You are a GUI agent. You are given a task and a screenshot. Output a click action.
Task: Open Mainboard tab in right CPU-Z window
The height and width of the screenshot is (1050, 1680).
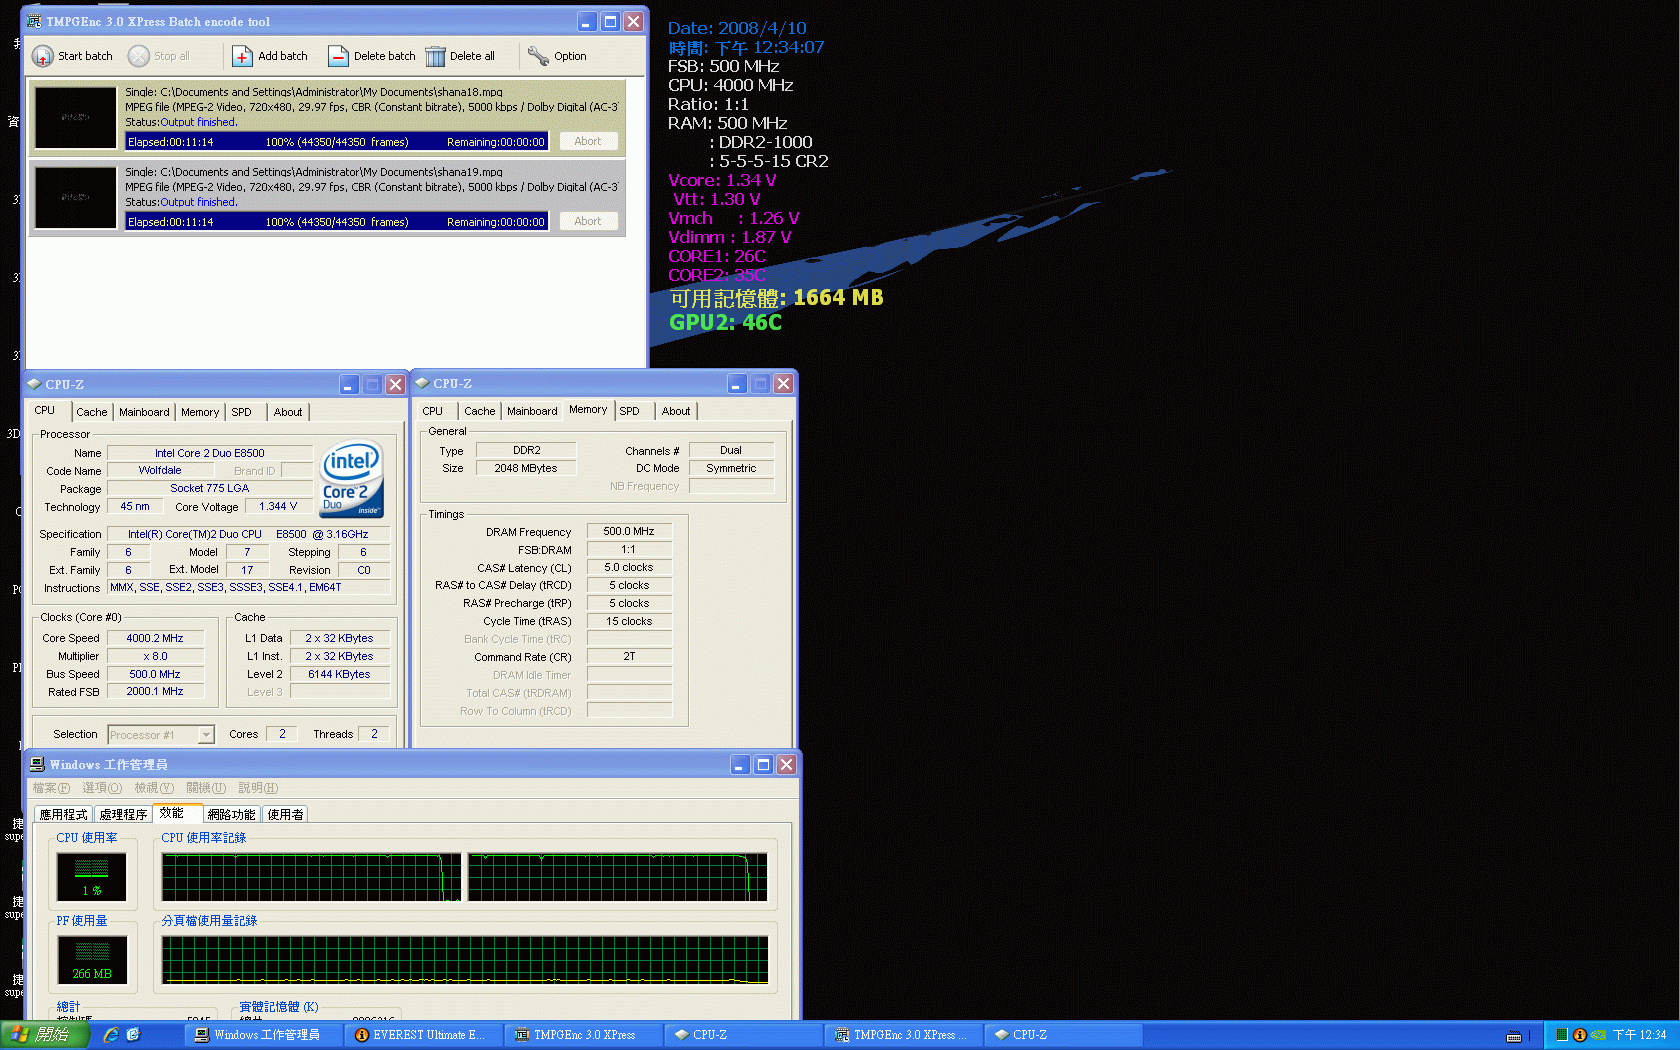click(x=532, y=411)
